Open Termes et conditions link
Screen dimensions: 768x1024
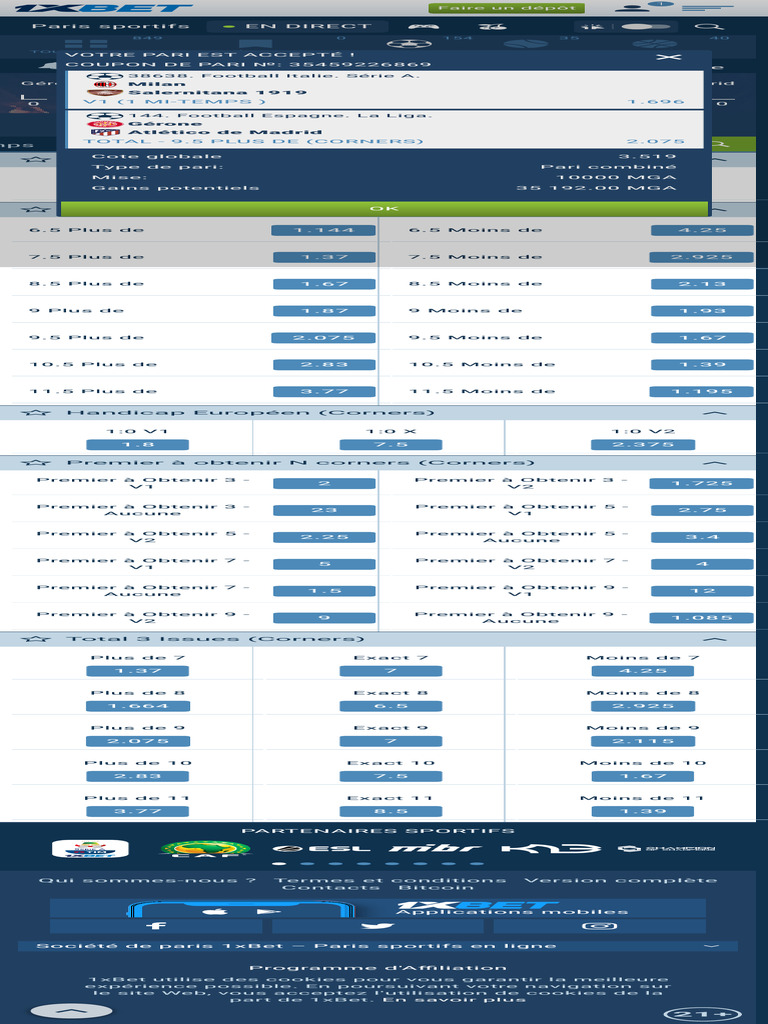[x=390, y=880]
